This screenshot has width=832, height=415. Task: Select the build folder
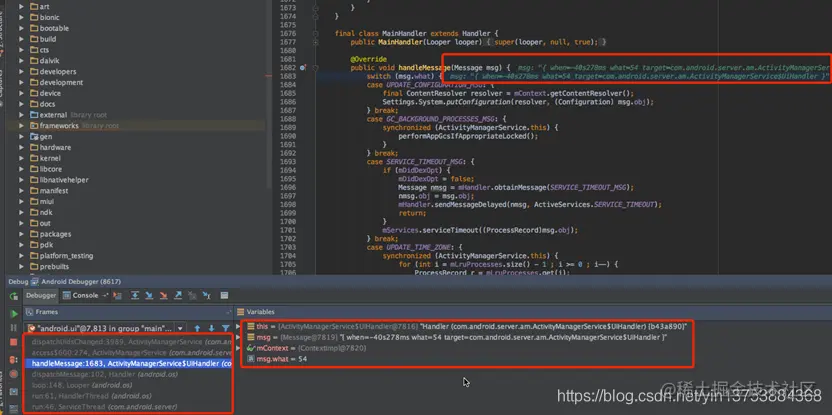tap(43, 39)
